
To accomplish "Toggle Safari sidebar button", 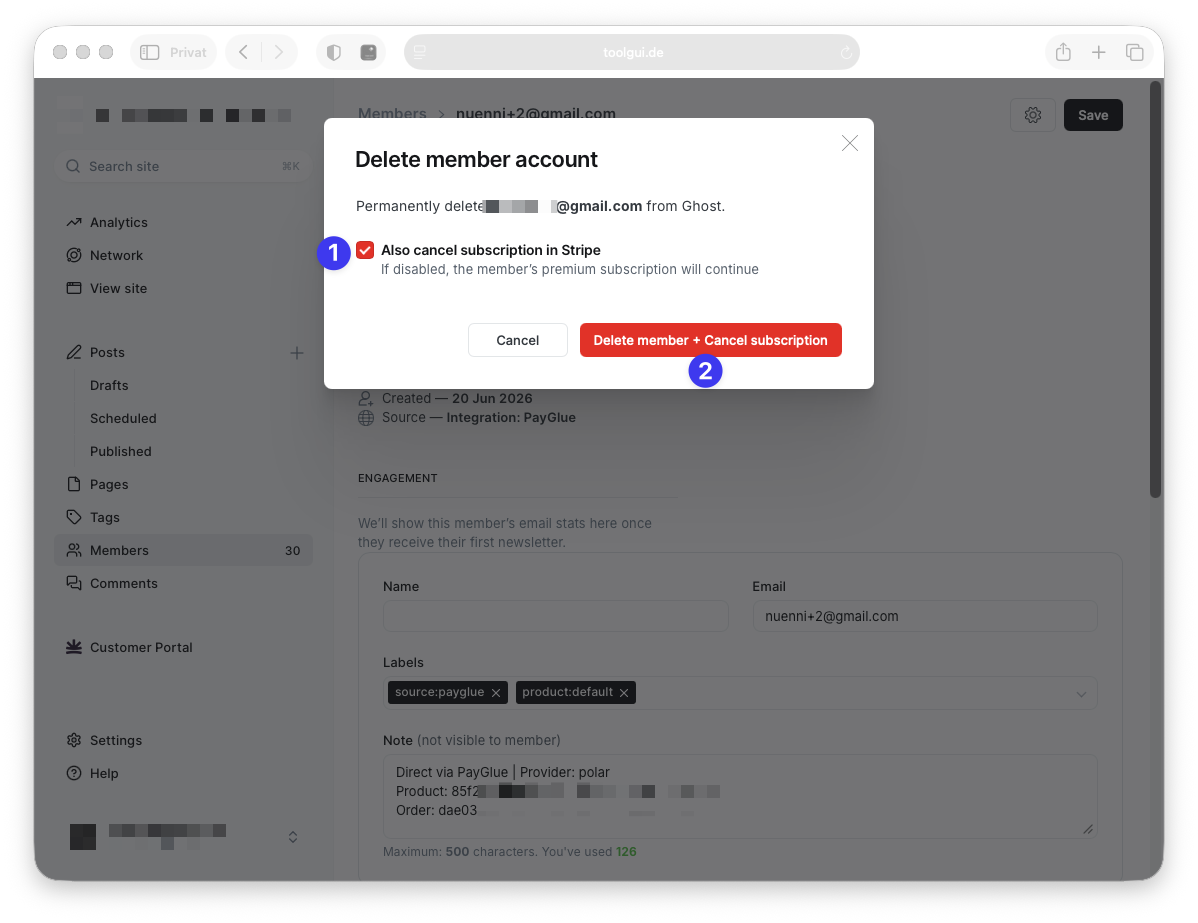I will coord(150,52).
